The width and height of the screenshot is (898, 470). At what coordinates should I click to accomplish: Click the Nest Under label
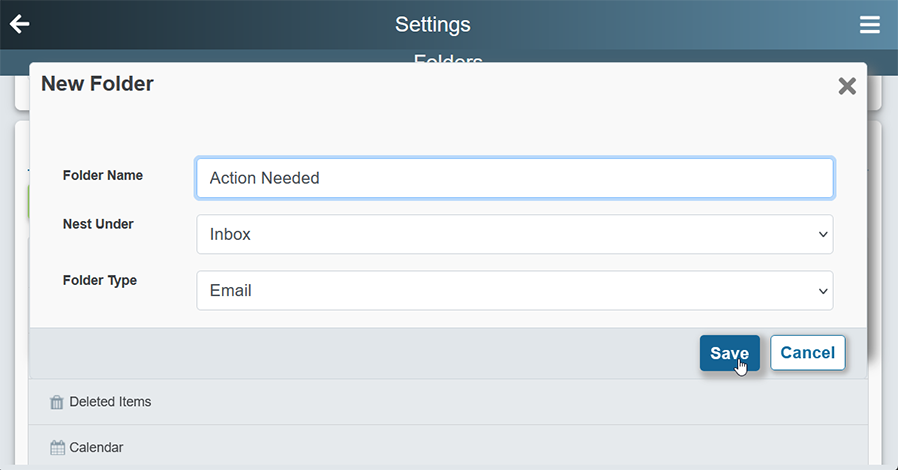coord(98,224)
